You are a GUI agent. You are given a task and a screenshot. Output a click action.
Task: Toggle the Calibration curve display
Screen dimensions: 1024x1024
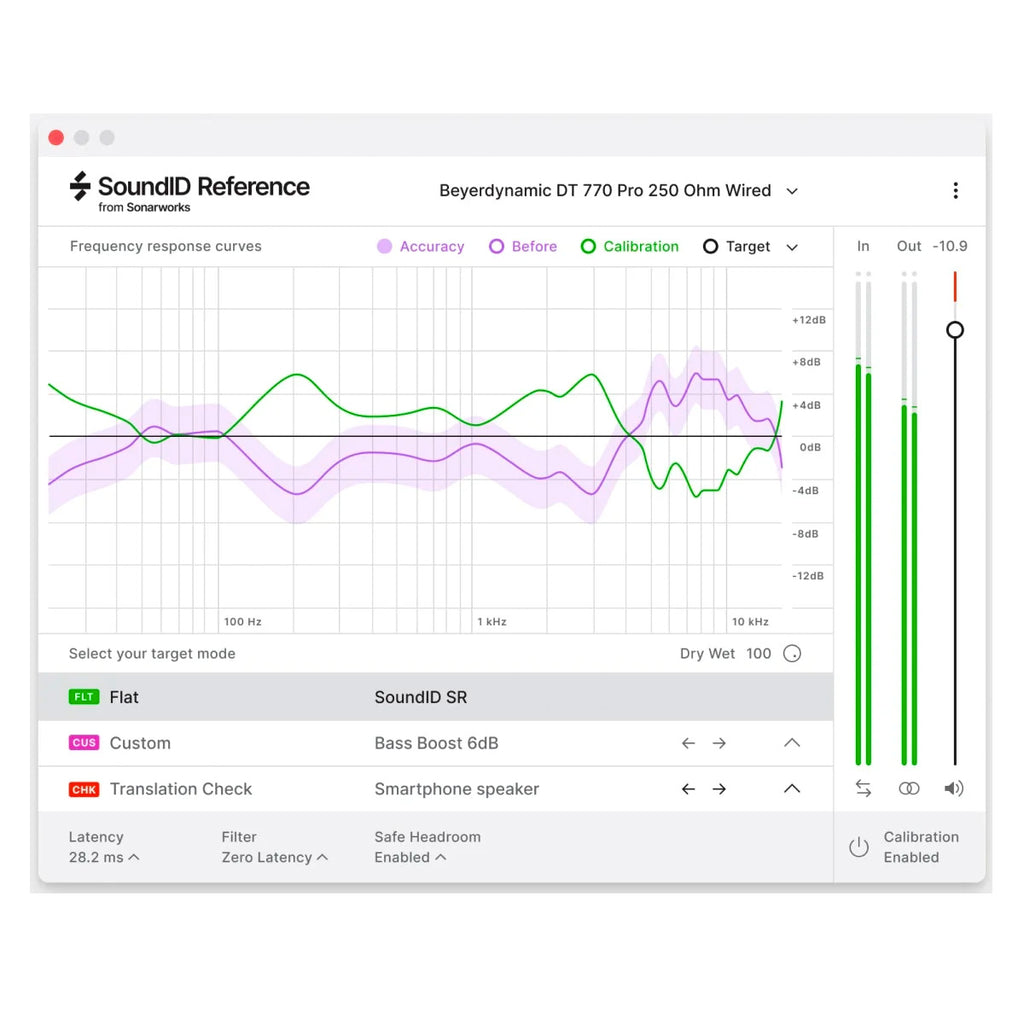tap(630, 246)
